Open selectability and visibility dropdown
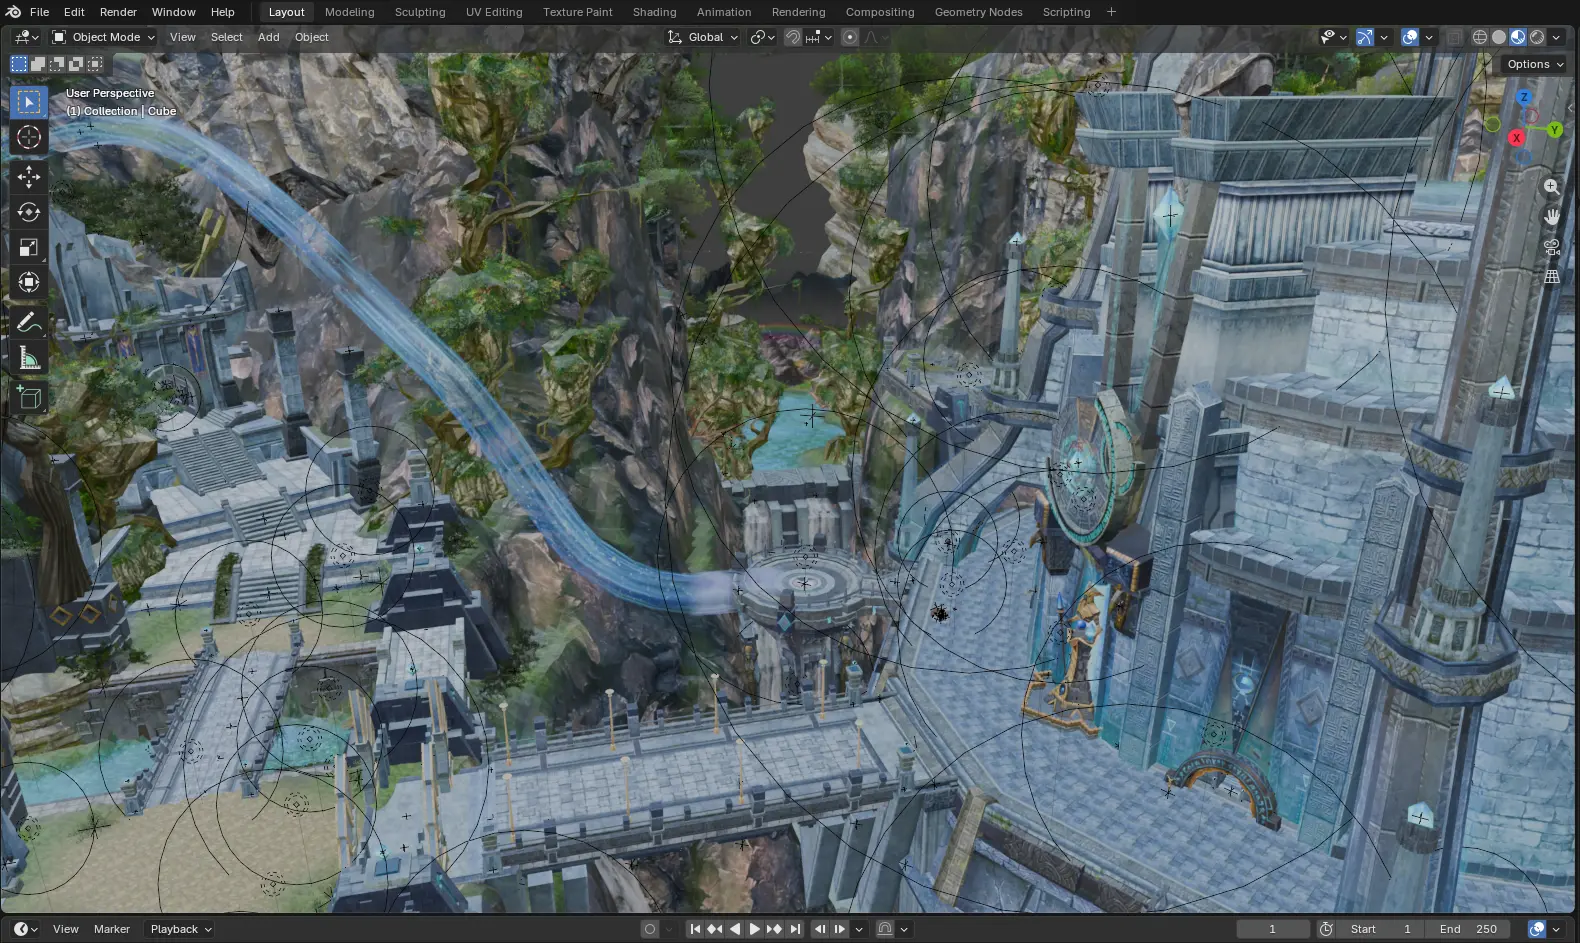The height and width of the screenshot is (943, 1580). [x=1333, y=37]
